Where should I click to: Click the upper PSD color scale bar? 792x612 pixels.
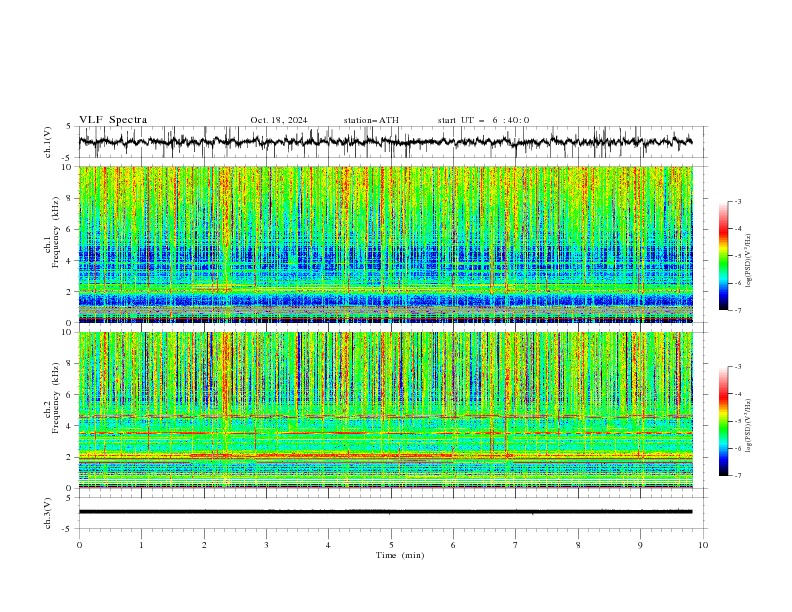pyautogui.click(x=723, y=256)
